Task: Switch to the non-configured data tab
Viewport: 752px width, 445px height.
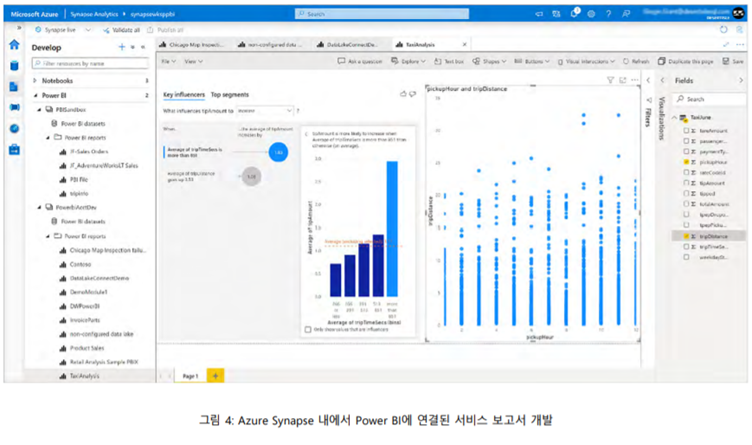Action: tap(270, 45)
